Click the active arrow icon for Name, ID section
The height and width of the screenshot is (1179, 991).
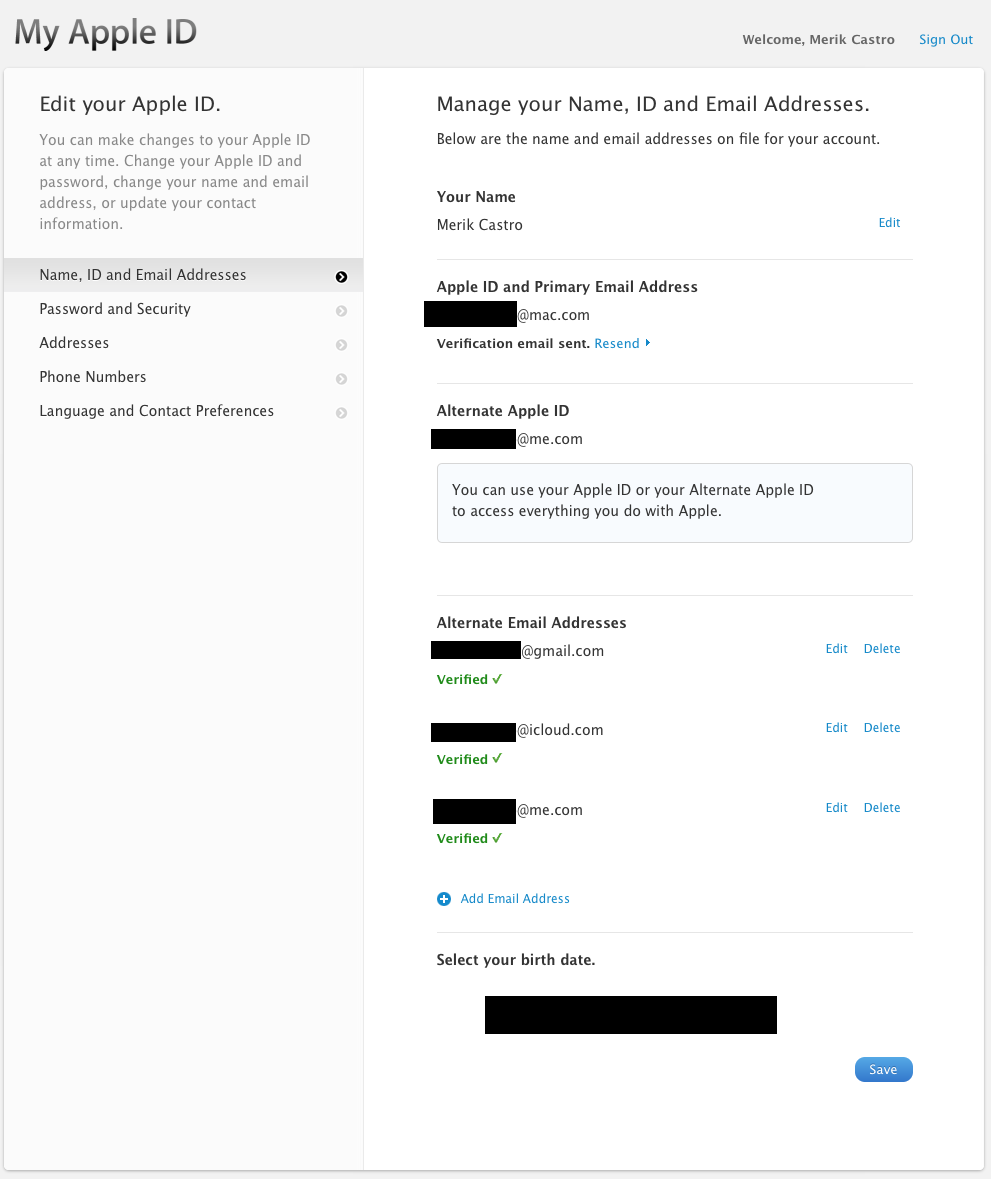(341, 277)
